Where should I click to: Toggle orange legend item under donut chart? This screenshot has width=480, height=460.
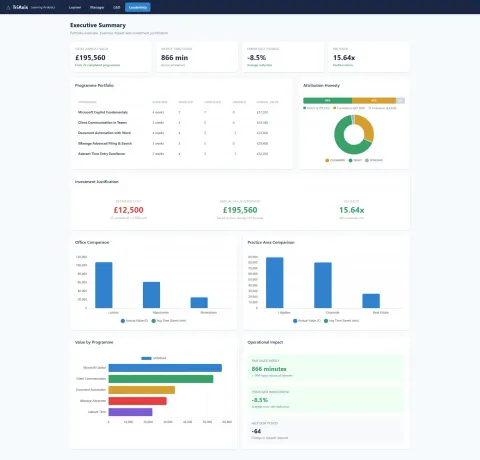click(335, 160)
